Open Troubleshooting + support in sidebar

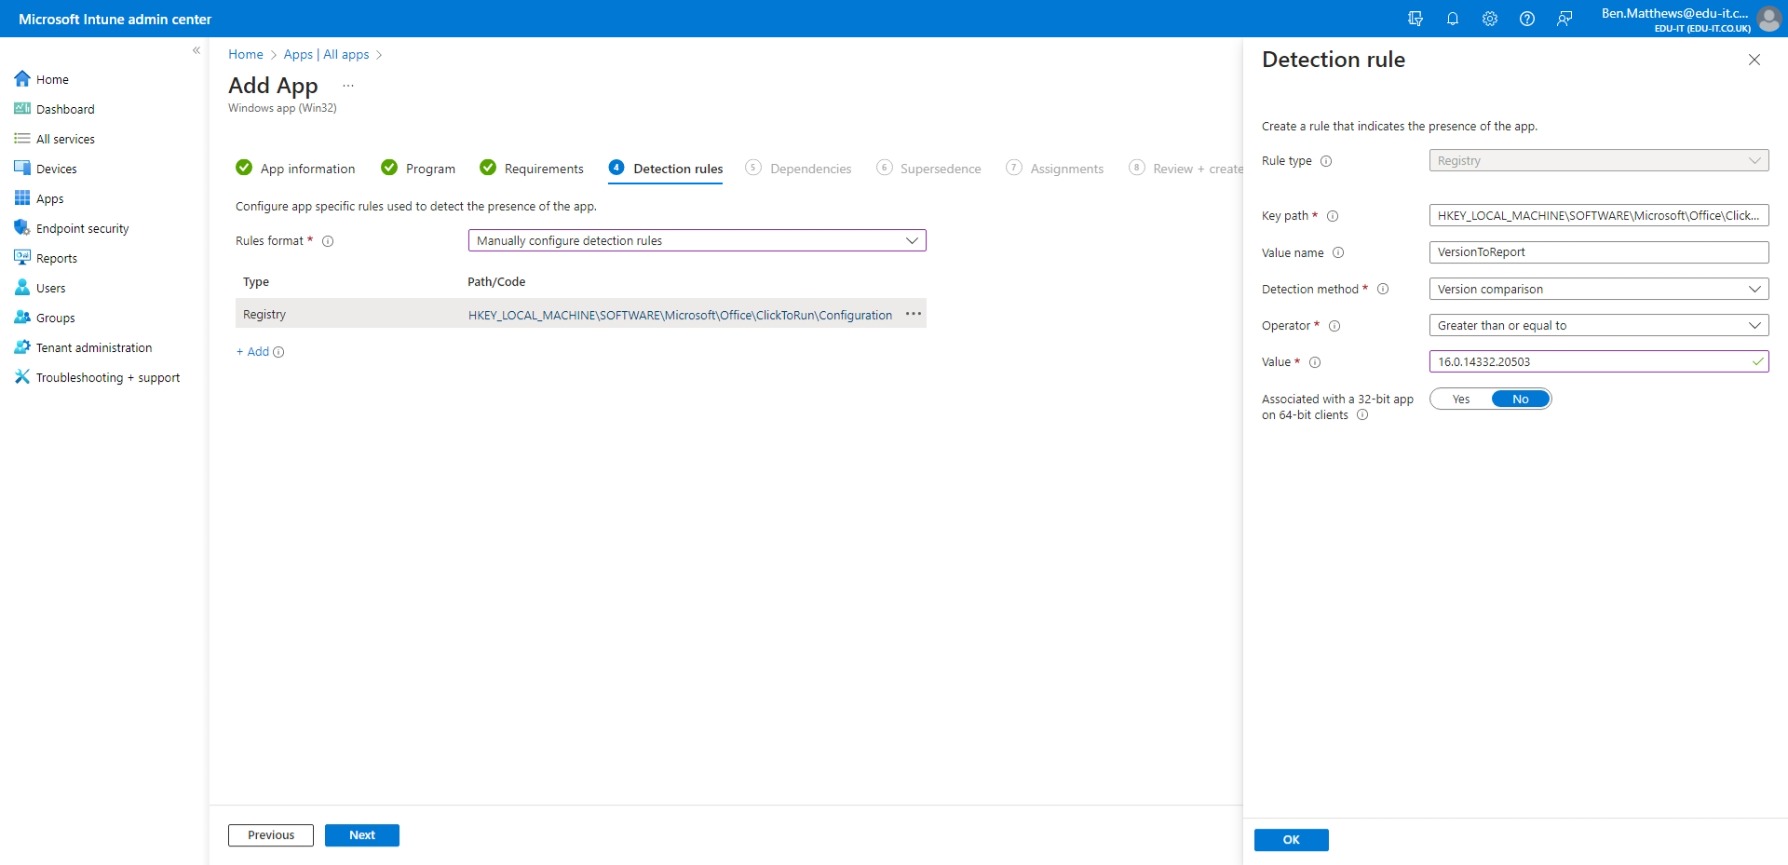pos(108,378)
